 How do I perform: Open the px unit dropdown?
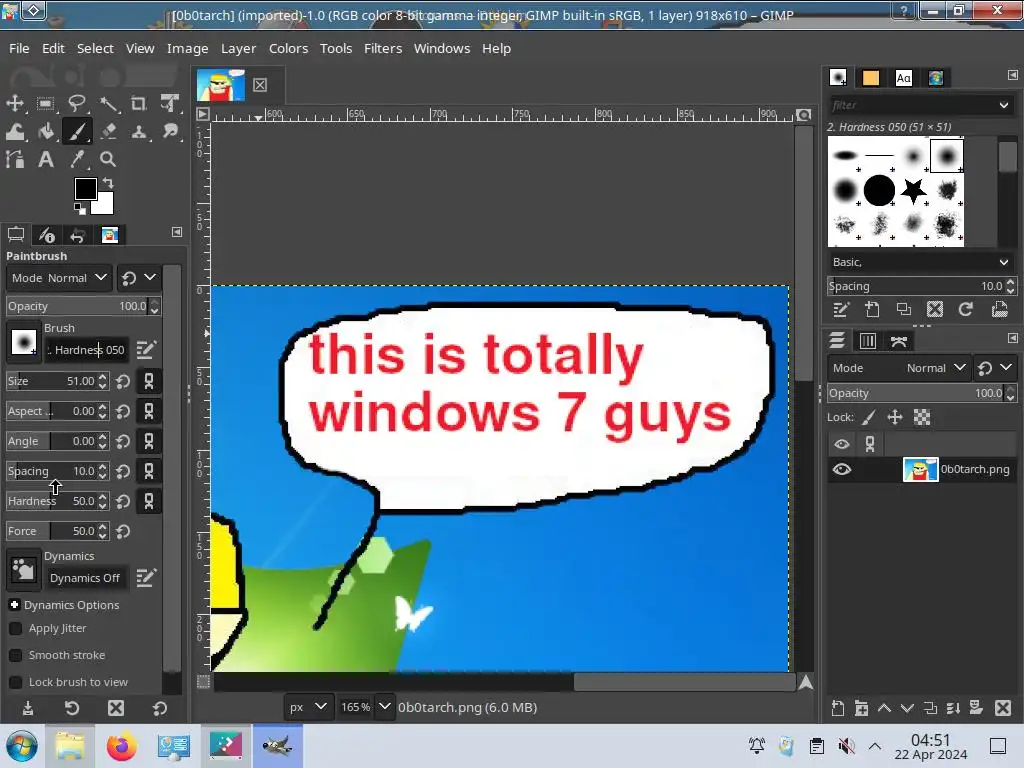[x=307, y=707]
